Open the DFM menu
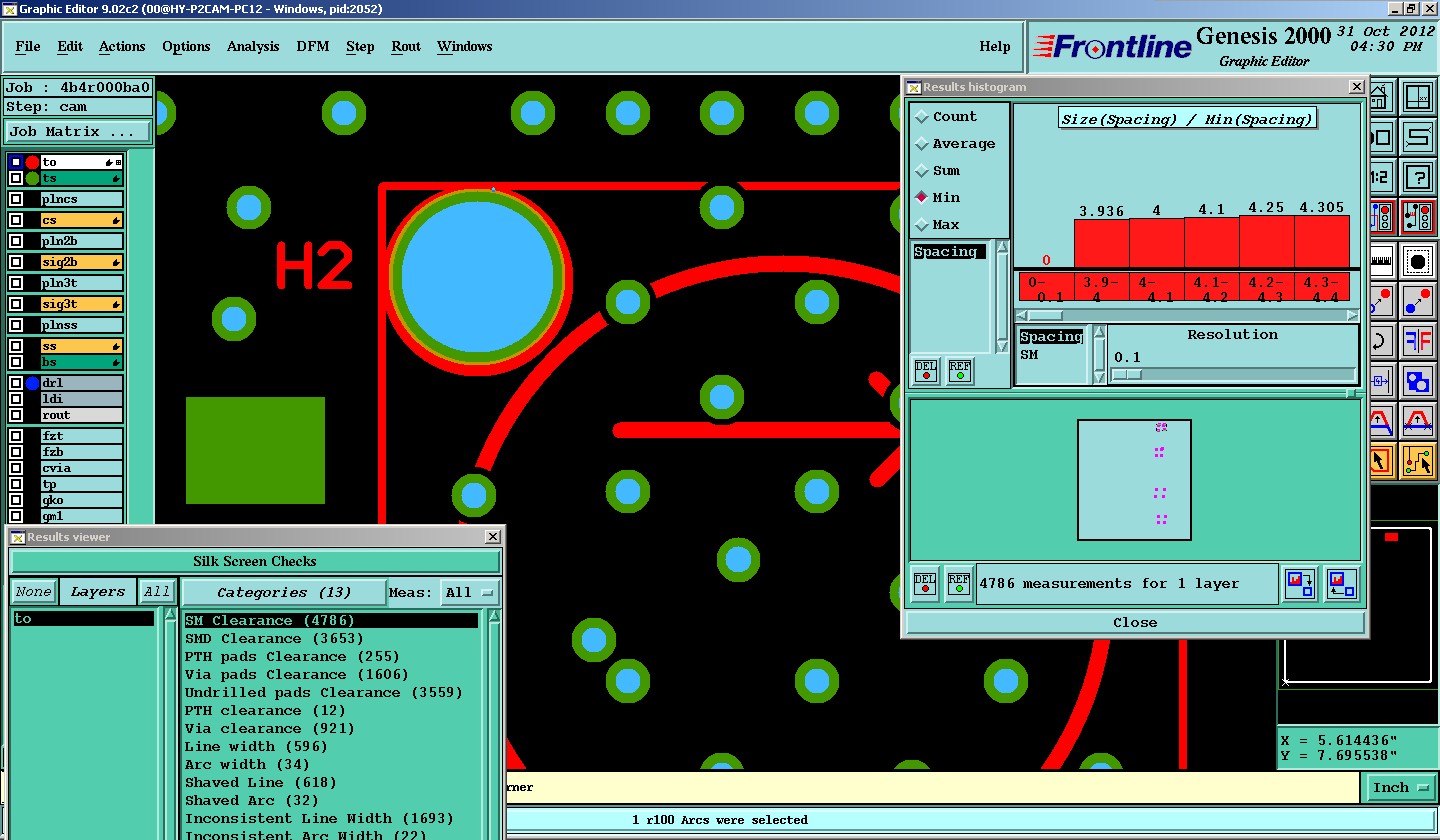 (x=313, y=46)
